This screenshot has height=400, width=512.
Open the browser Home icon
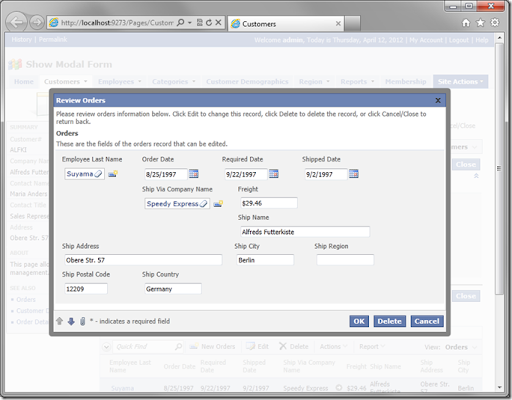(x=466, y=23)
